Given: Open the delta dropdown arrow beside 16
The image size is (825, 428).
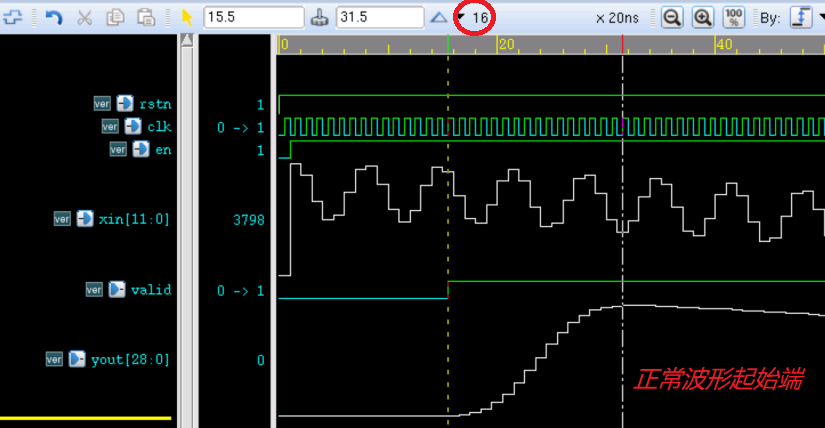Looking at the screenshot, I should click(x=460, y=18).
